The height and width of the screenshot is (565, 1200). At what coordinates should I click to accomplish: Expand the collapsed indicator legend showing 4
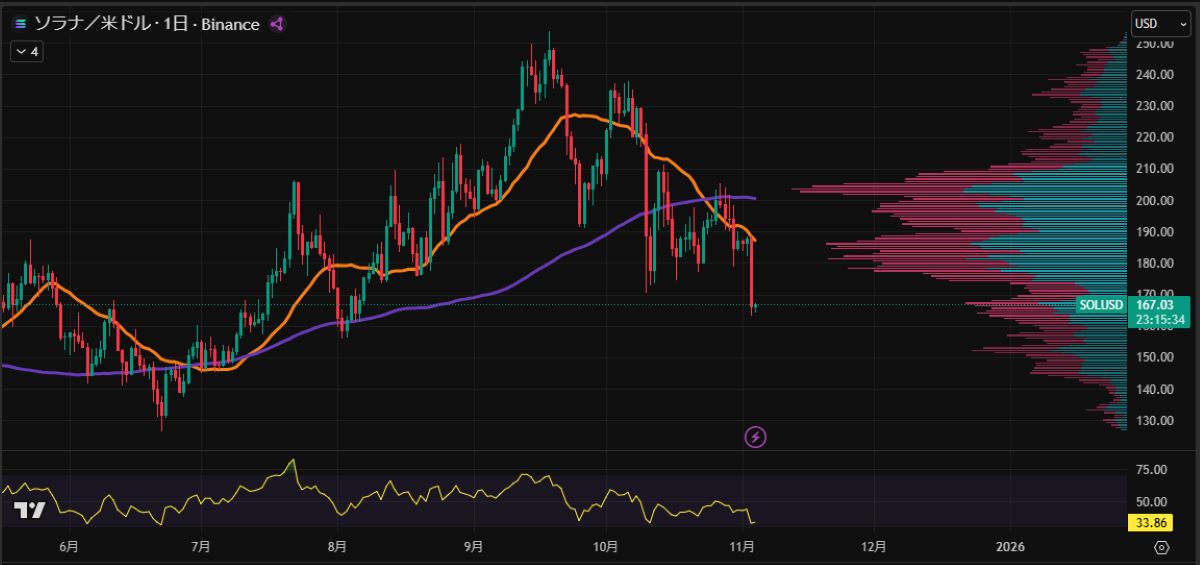click(x=27, y=51)
